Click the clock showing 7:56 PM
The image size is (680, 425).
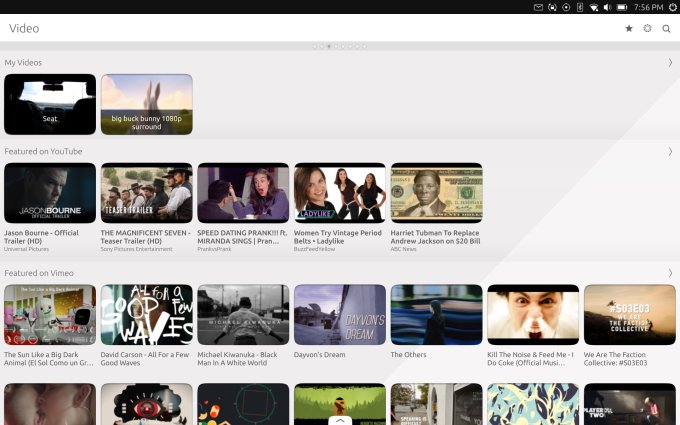click(x=649, y=7)
